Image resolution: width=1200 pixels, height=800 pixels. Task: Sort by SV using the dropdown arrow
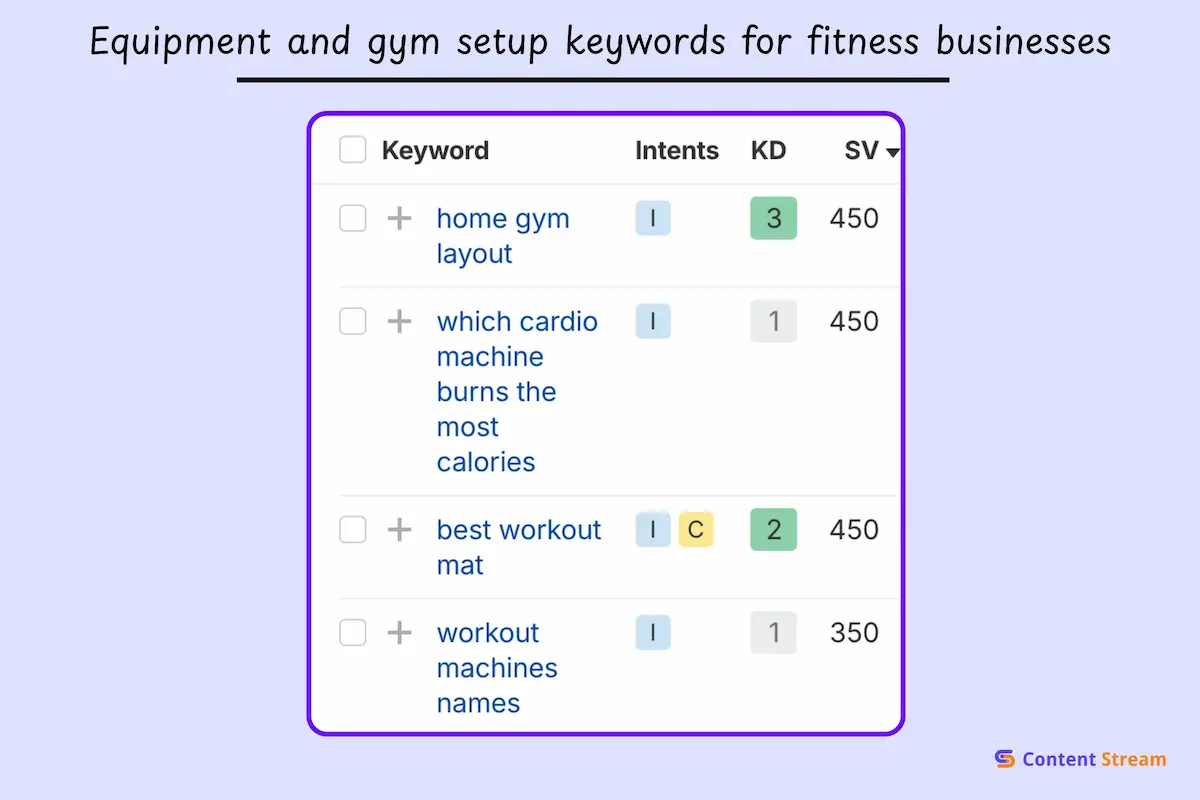pos(893,152)
